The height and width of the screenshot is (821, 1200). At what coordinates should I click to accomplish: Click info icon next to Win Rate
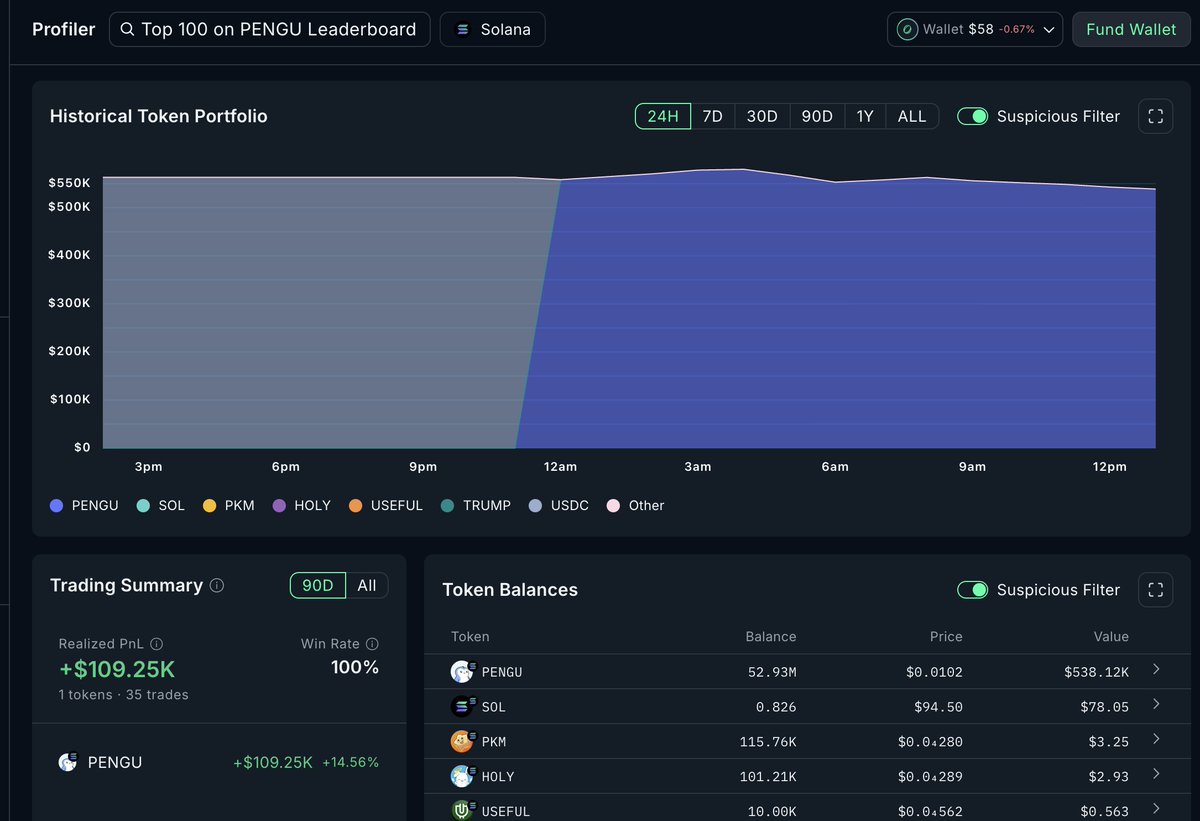(372, 645)
